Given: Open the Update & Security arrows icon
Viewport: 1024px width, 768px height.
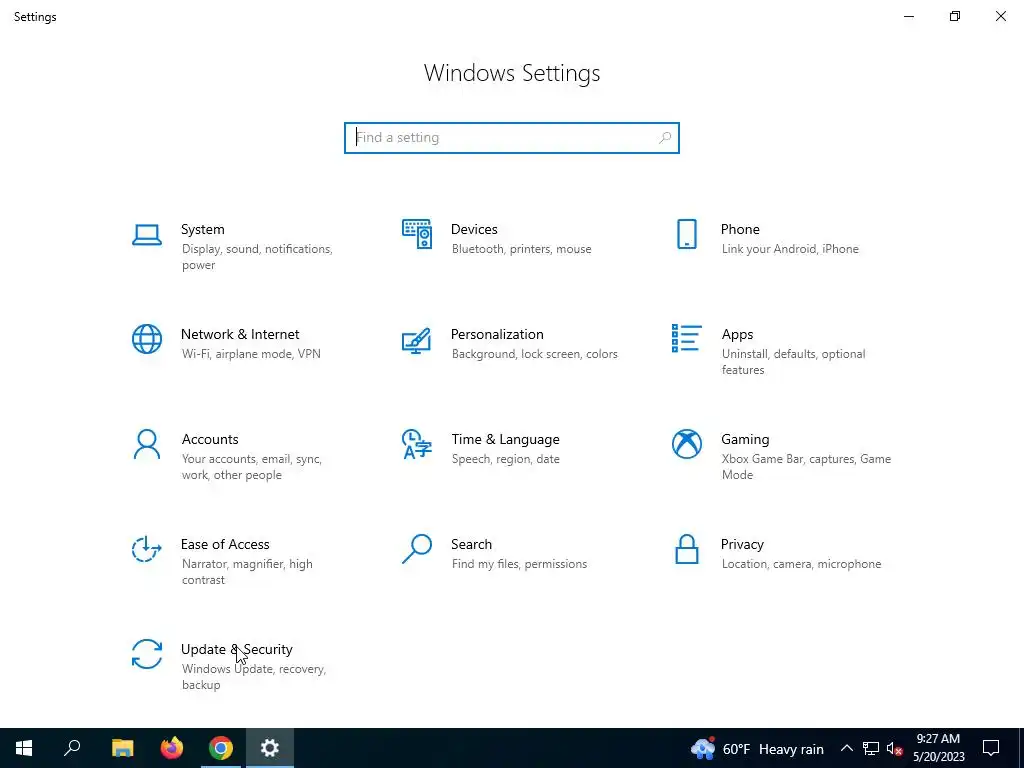Looking at the screenshot, I should click(x=147, y=654).
